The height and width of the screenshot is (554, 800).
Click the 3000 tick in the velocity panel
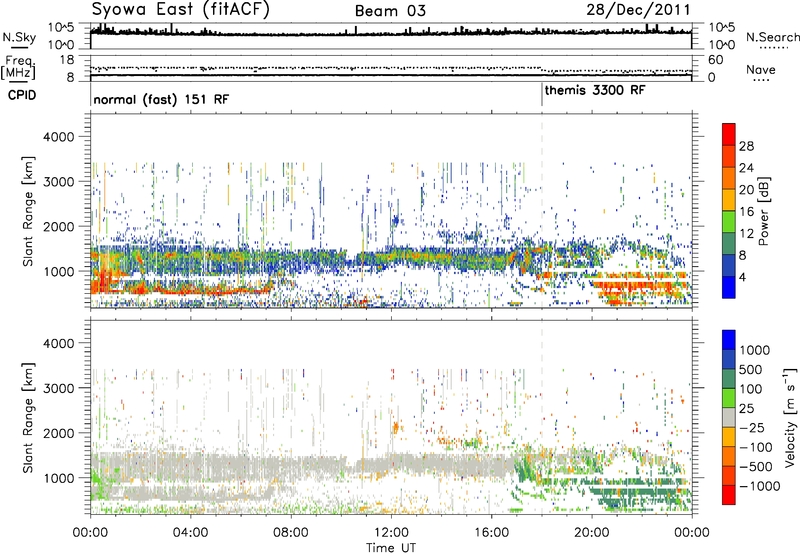pos(58,388)
